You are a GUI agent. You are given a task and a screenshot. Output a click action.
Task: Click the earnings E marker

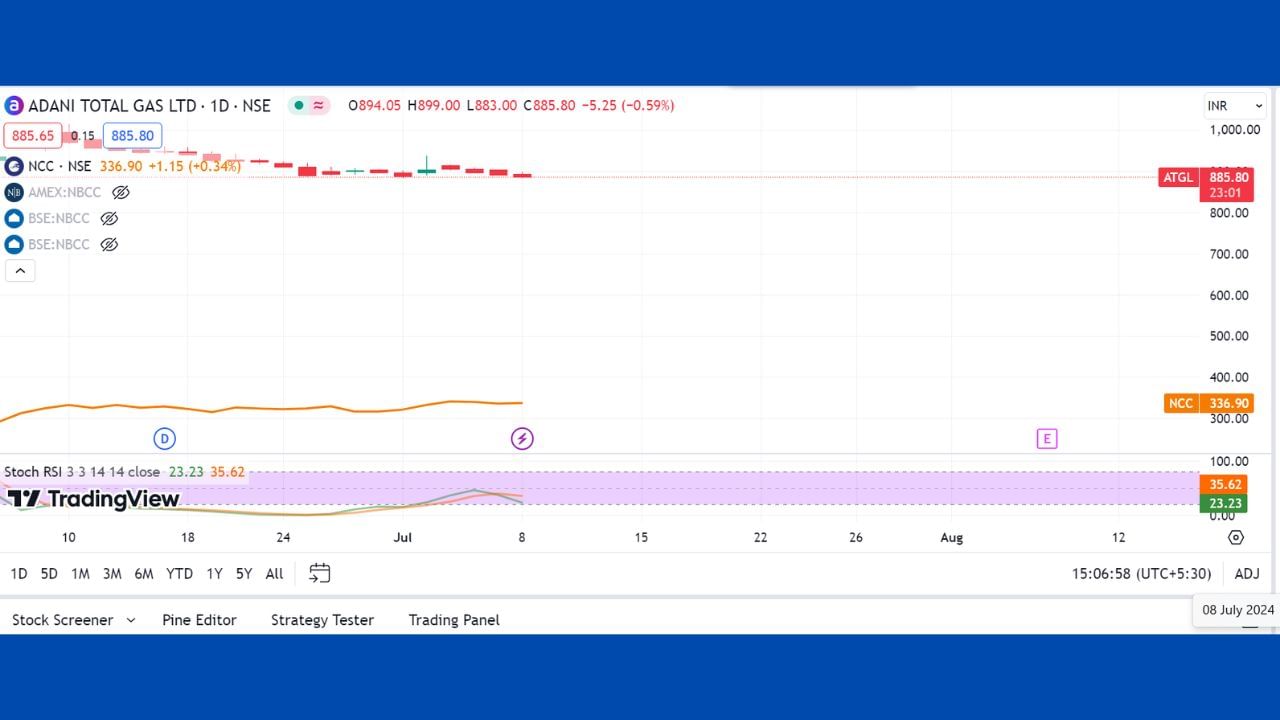pos(1046,438)
